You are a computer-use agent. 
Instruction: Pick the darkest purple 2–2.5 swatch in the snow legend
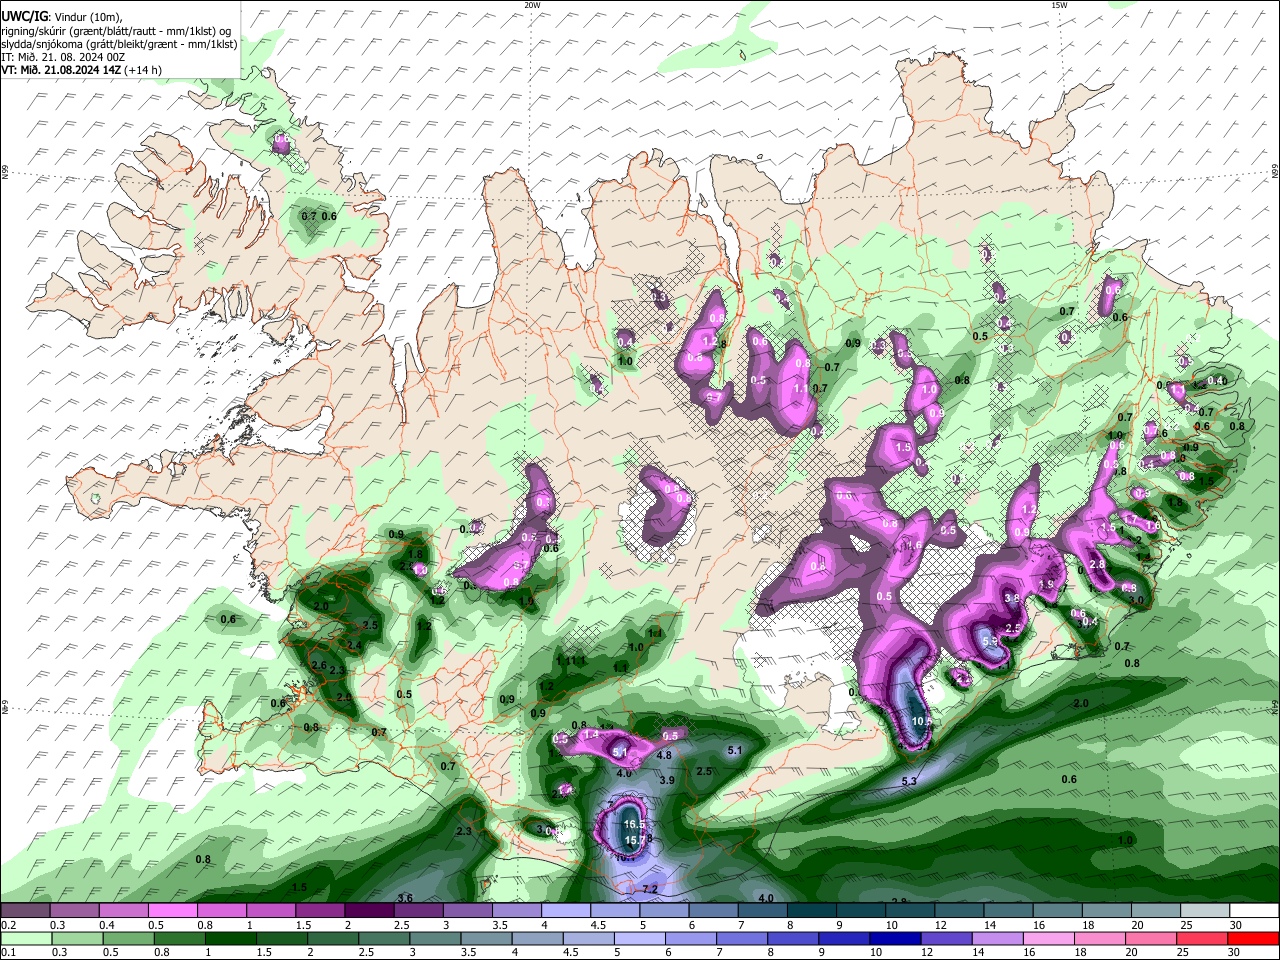369,911
